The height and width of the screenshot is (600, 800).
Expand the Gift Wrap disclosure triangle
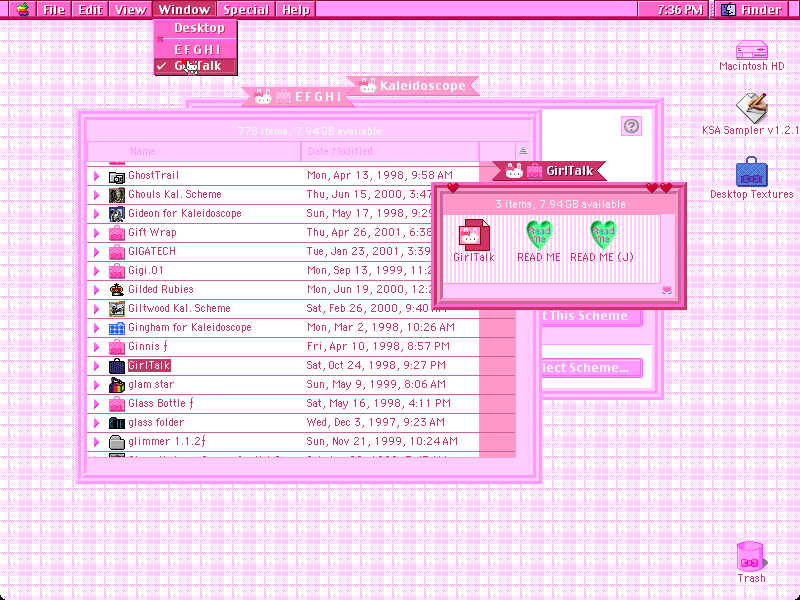coord(96,233)
